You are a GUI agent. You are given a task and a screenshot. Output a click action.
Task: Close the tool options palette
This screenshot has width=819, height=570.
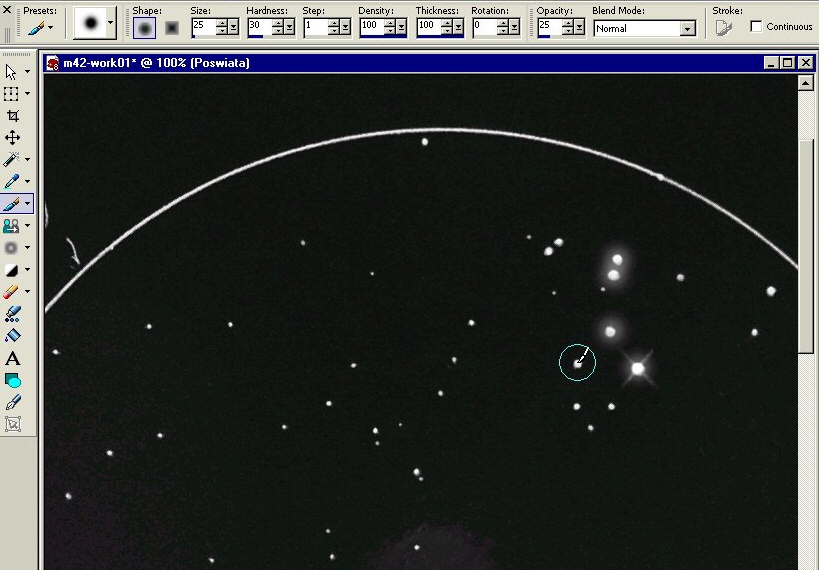pyautogui.click(x=7, y=9)
